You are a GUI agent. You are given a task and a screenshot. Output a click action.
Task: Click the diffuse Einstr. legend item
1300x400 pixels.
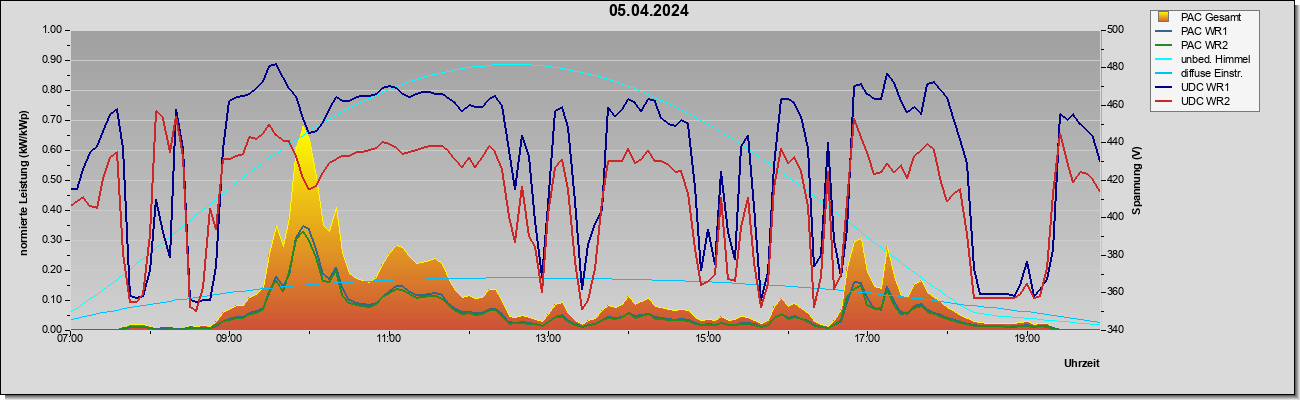[1203, 73]
